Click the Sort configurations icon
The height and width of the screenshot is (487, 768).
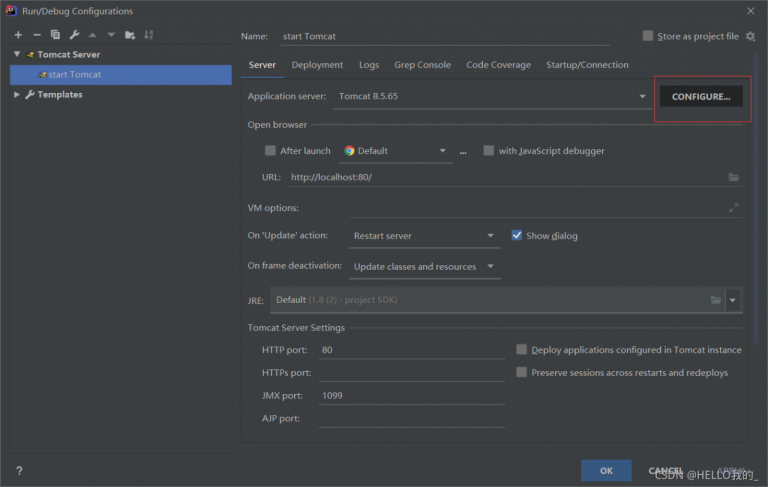(149, 35)
